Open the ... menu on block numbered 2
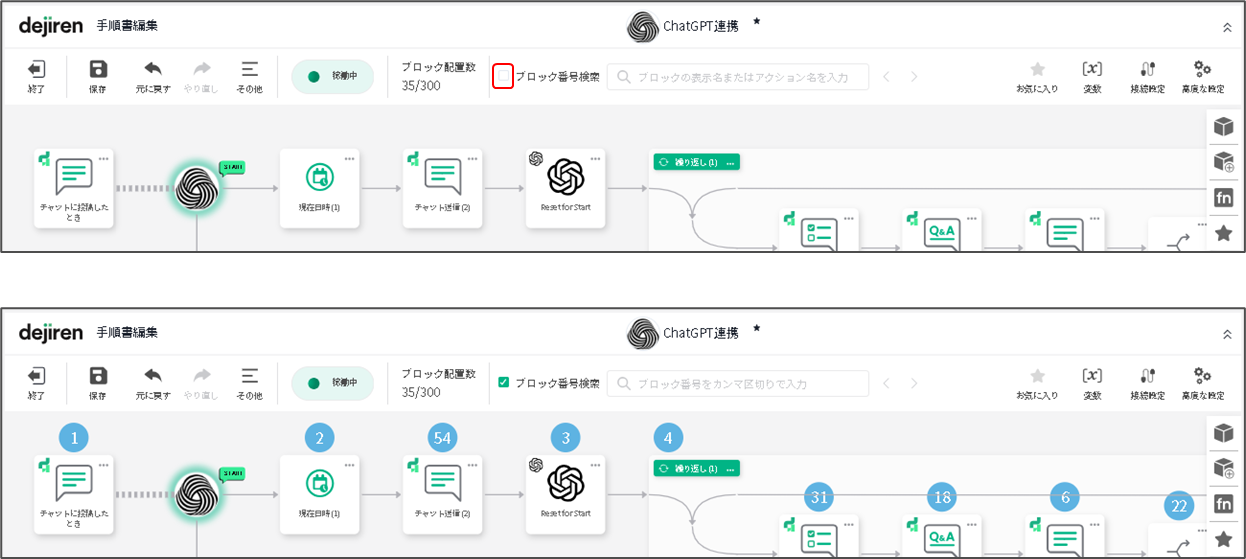The width and height of the screenshot is (1246, 559). click(349, 465)
